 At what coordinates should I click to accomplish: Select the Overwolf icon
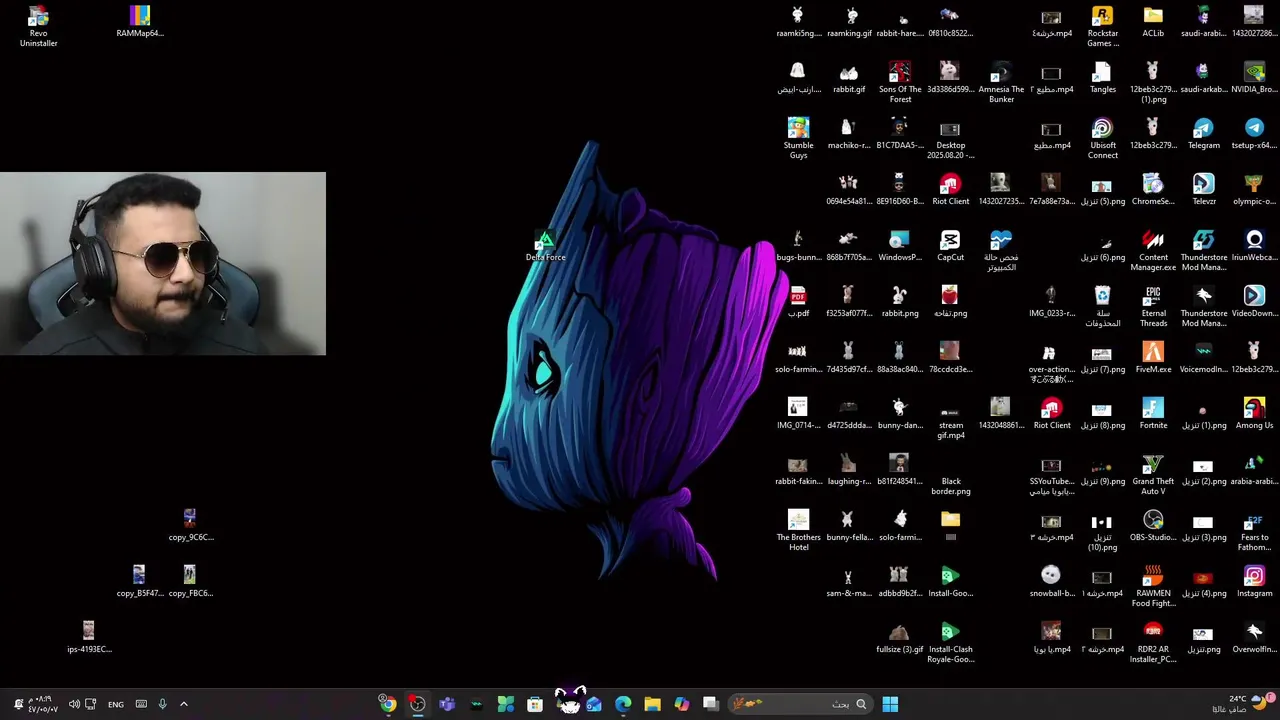1254,637
